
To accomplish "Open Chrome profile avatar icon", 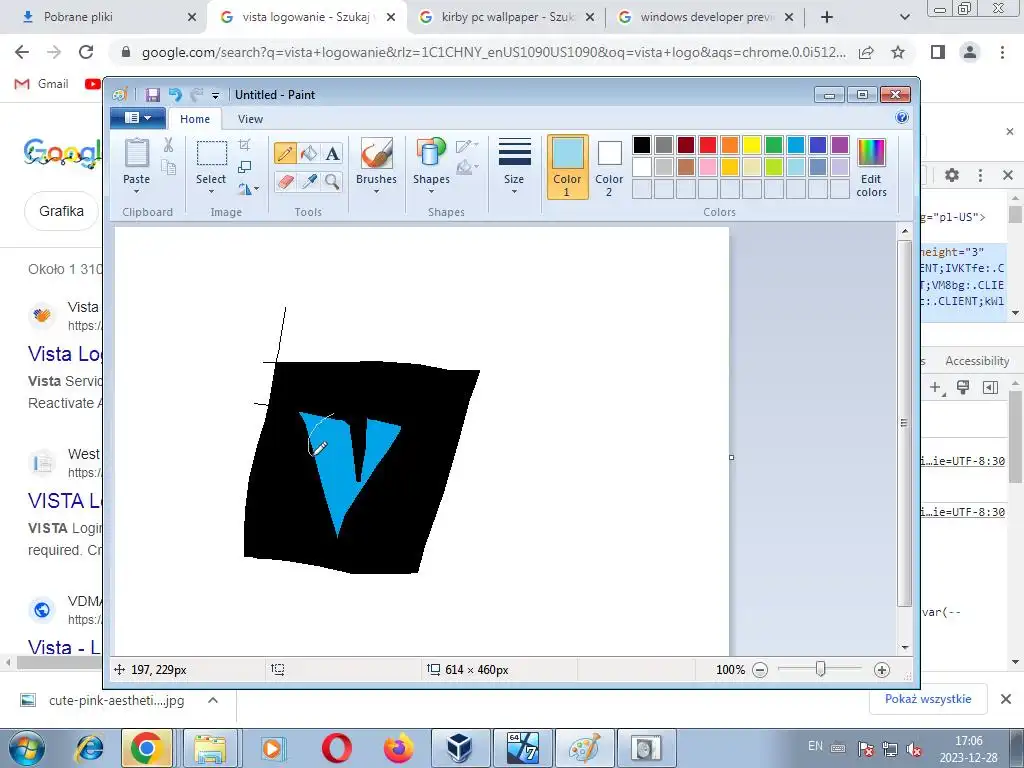I will (970, 52).
